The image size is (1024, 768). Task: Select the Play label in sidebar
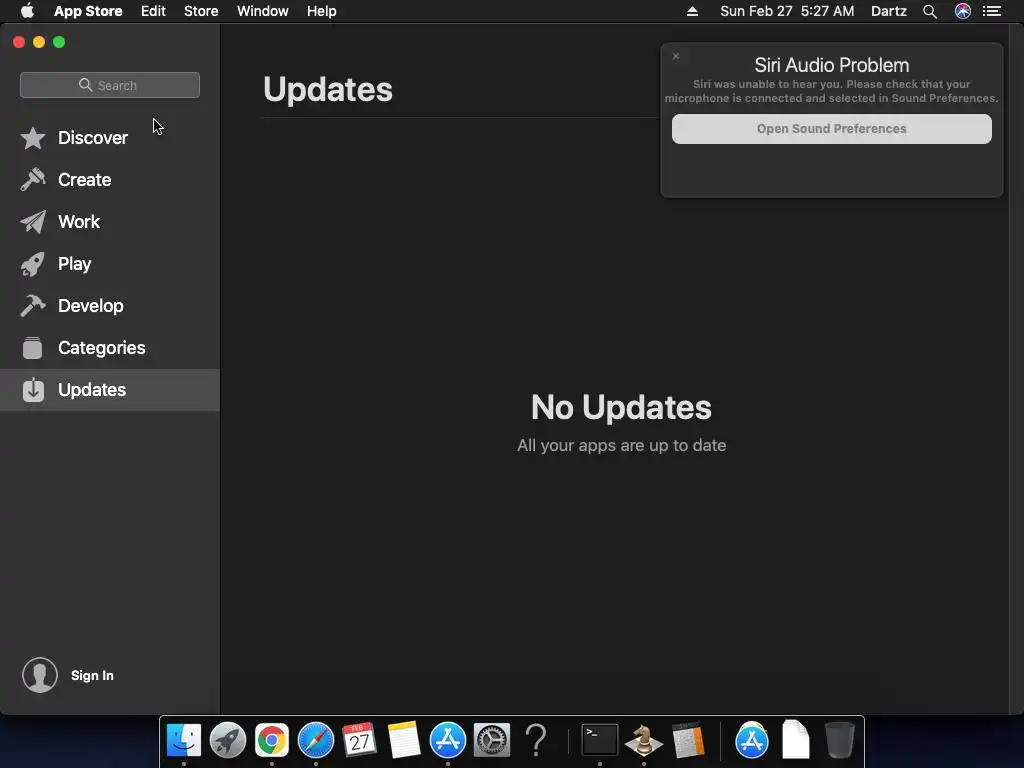(74, 264)
